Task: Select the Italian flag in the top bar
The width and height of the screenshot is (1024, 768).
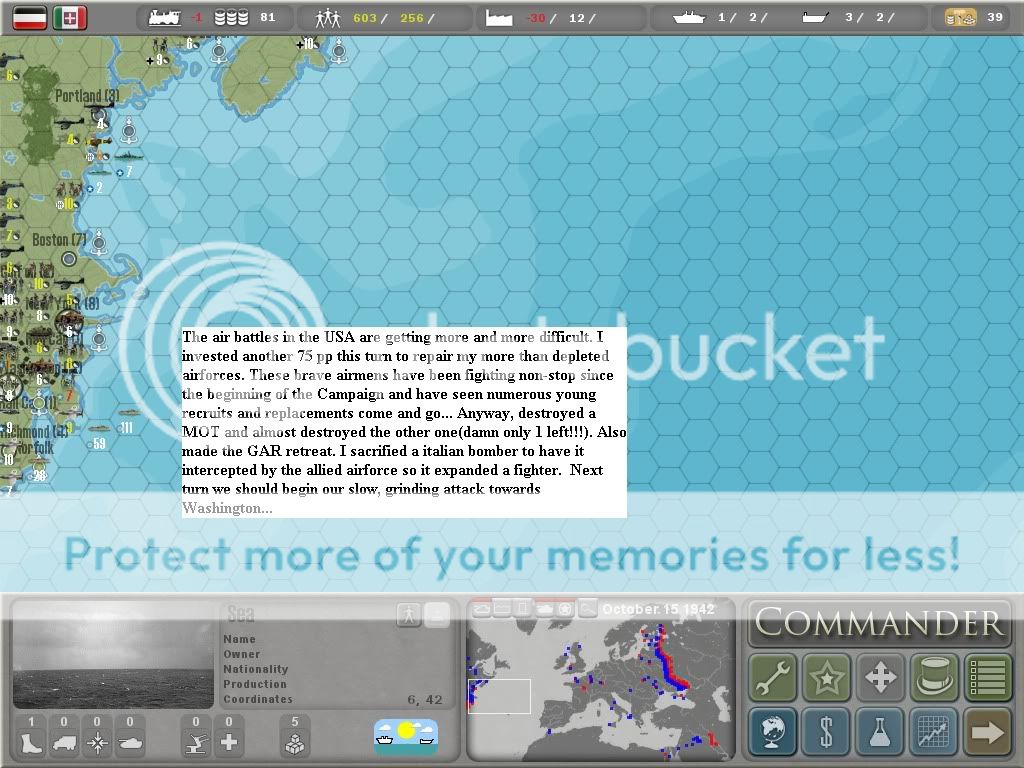Action: point(70,18)
